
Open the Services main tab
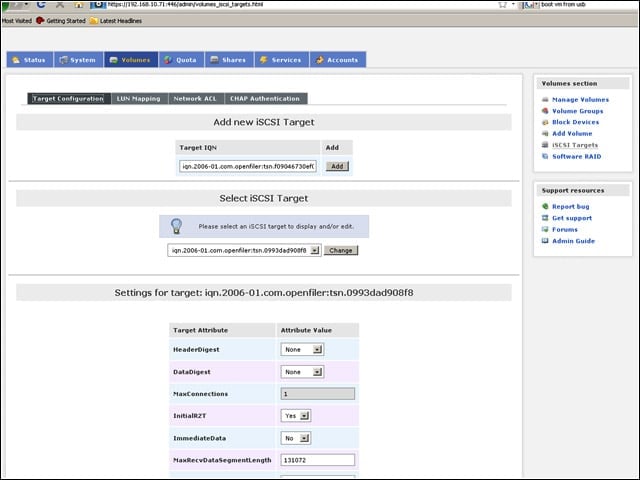(x=282, y=60)
